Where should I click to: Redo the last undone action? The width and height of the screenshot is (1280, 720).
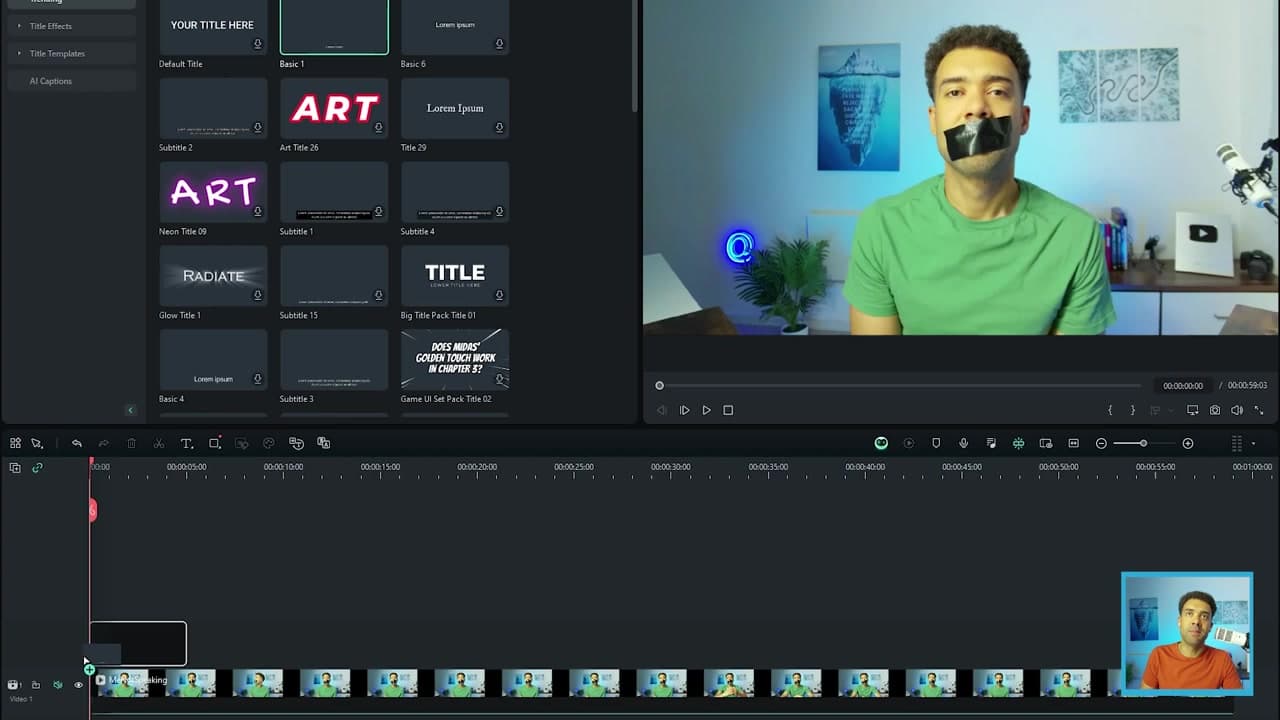[103, 443]
